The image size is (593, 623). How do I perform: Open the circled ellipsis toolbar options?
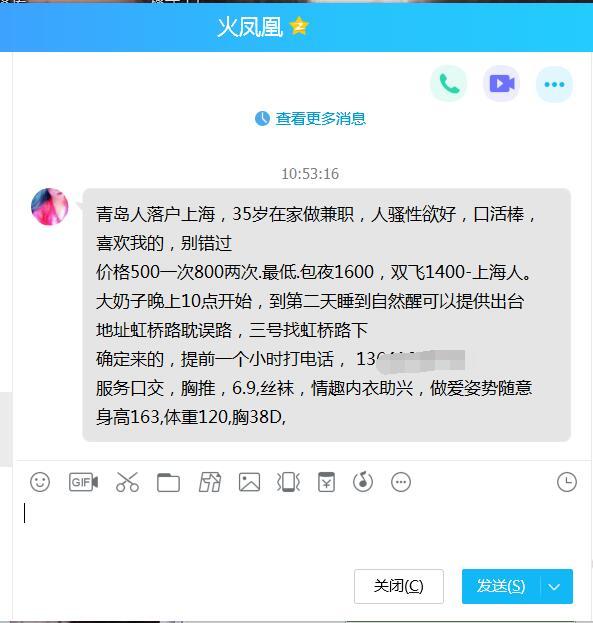401,482
